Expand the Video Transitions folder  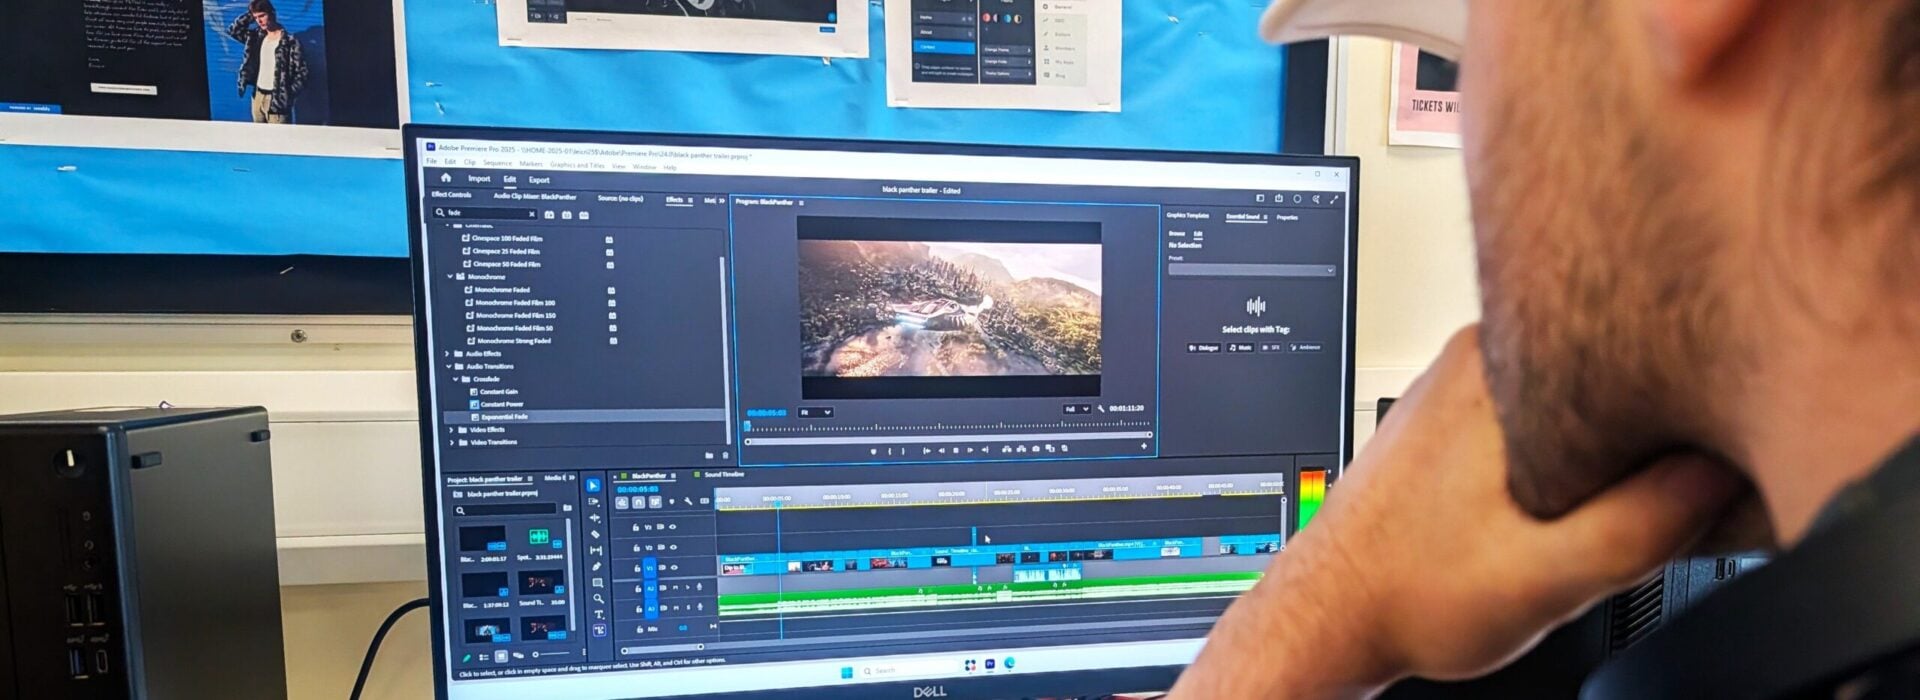[452, 442]
